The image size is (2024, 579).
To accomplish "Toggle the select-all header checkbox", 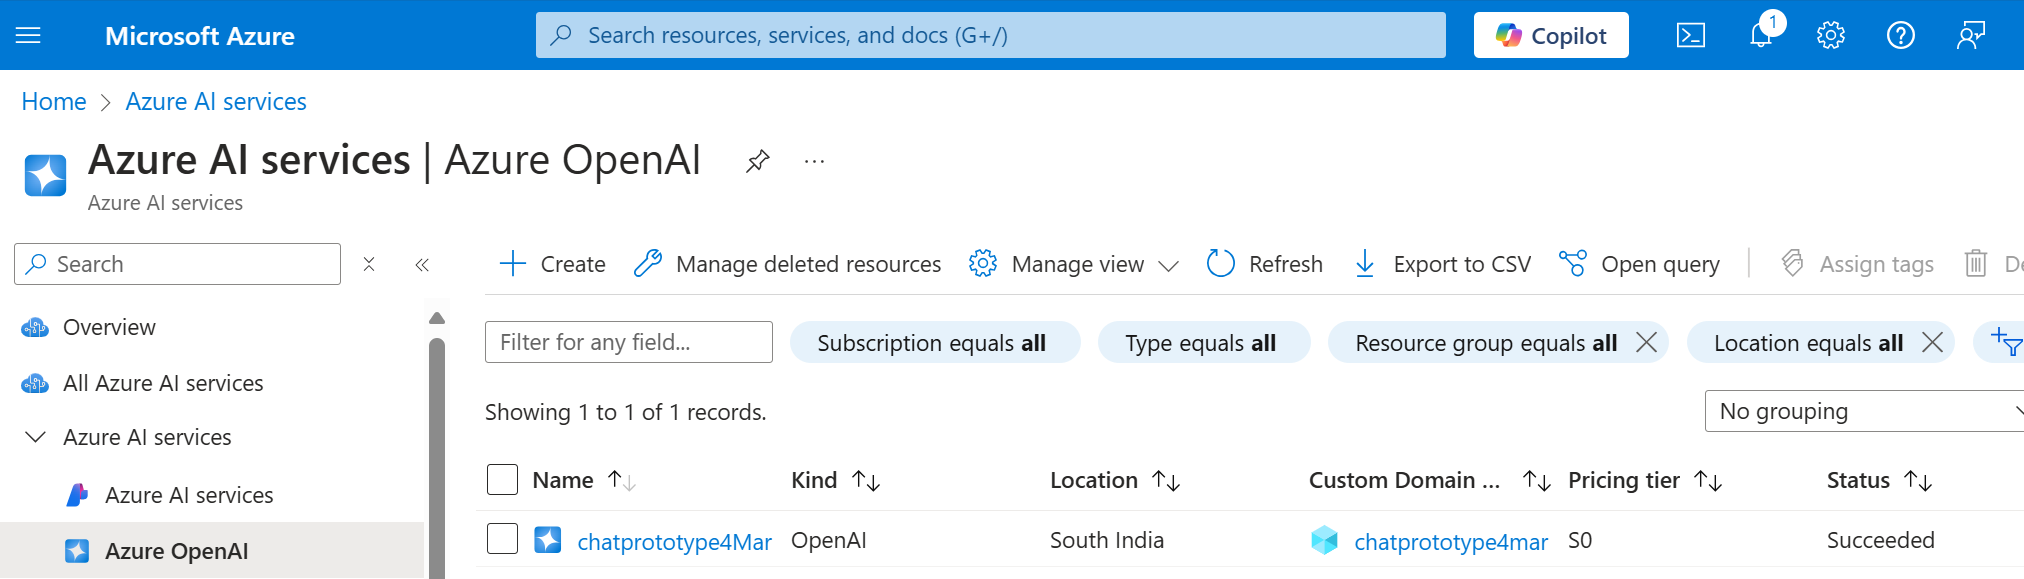I will click(x=502, y=480).
